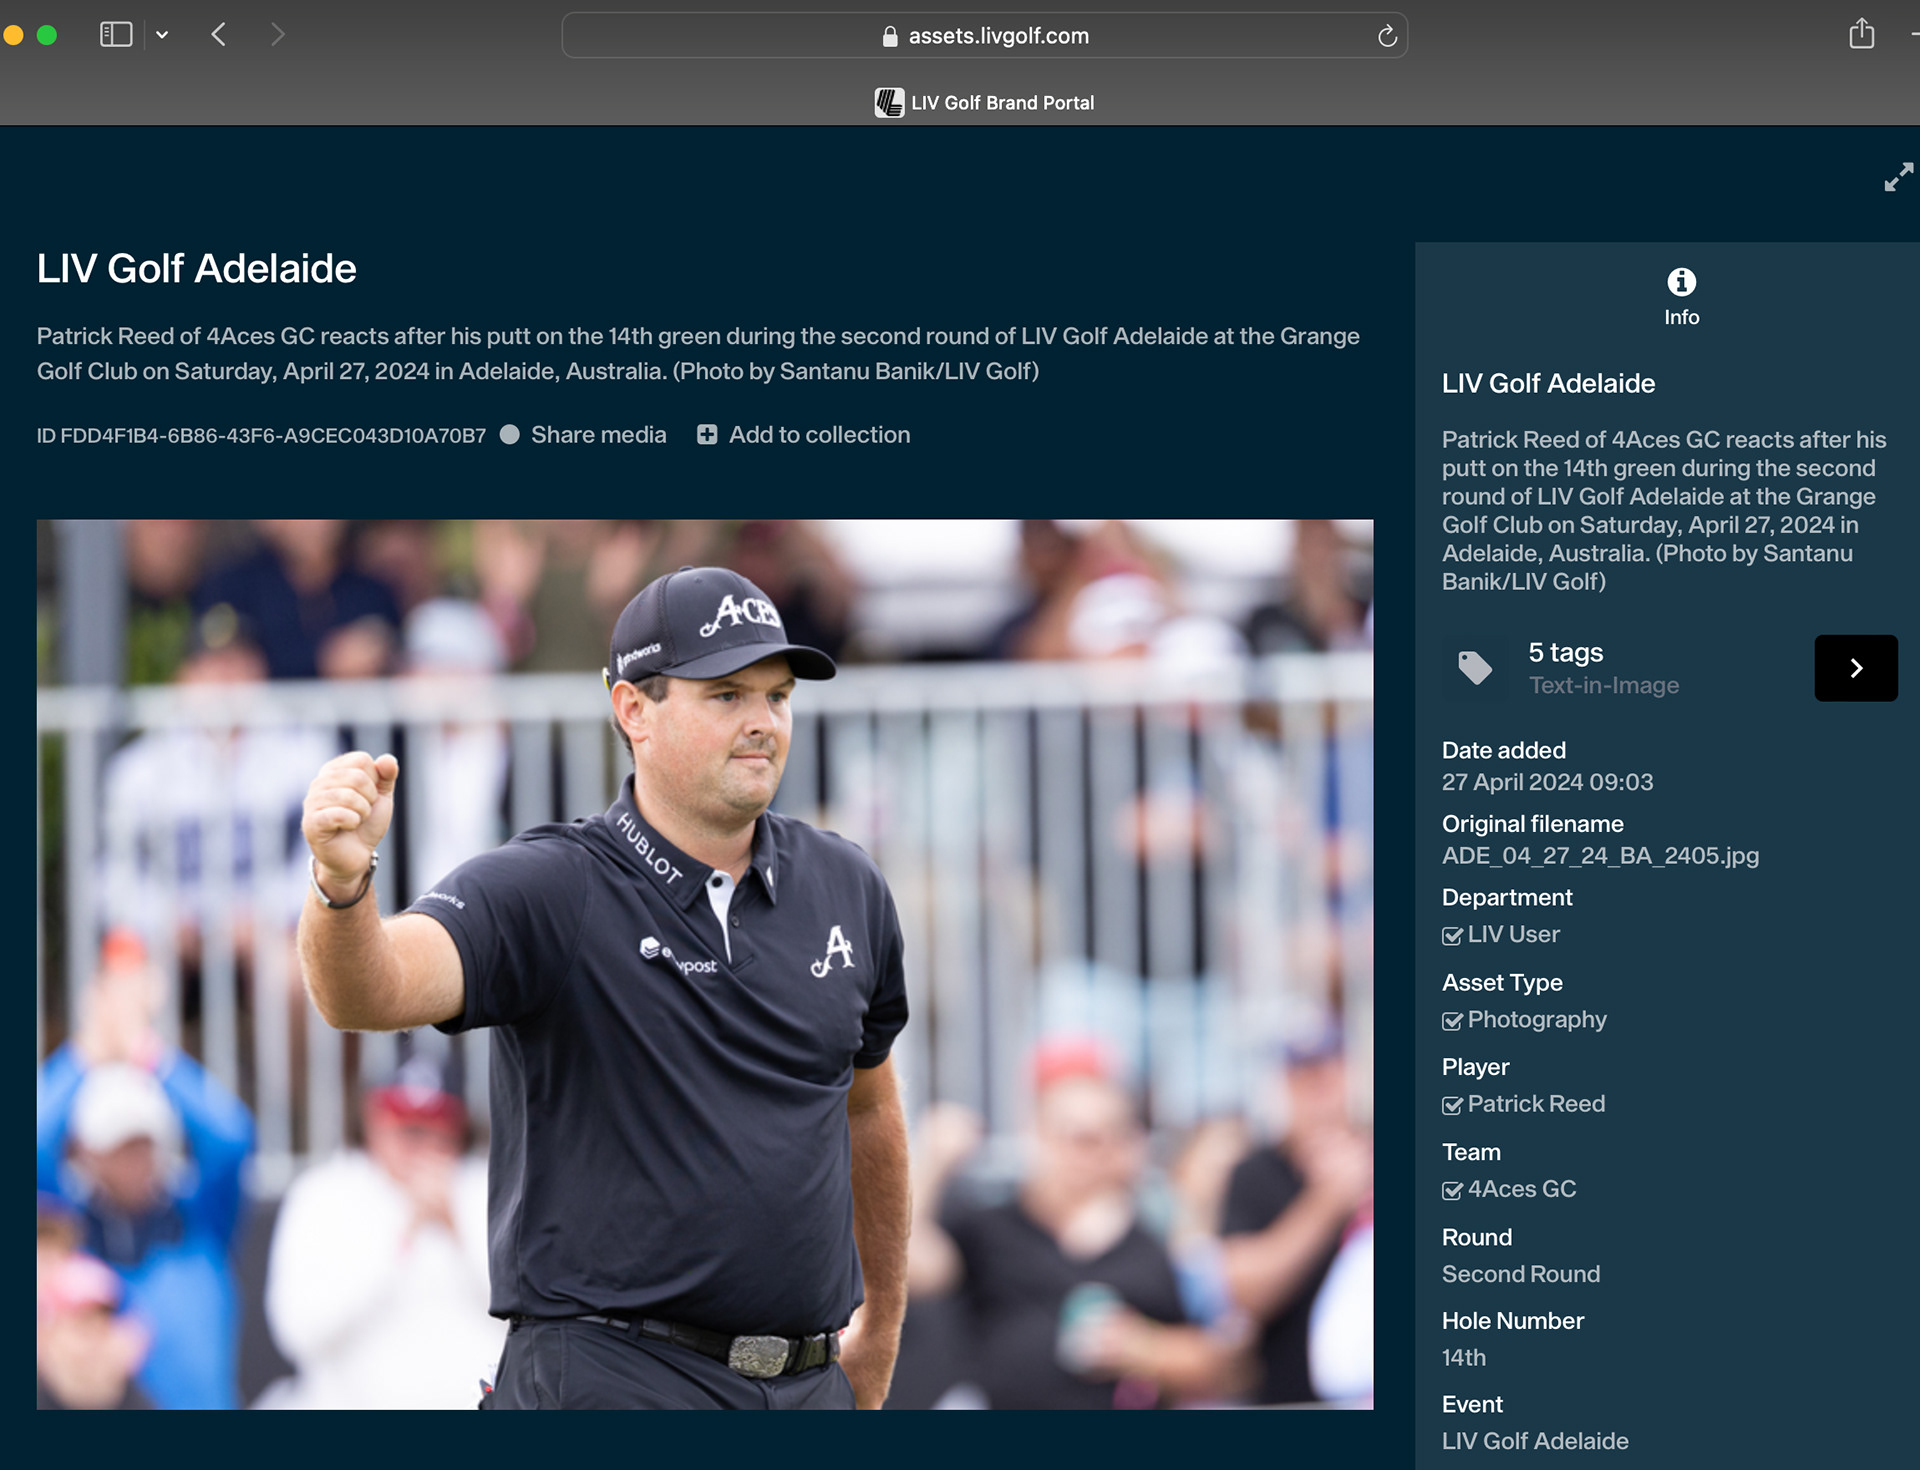Click the Info panel icon

pos(1681,283)
